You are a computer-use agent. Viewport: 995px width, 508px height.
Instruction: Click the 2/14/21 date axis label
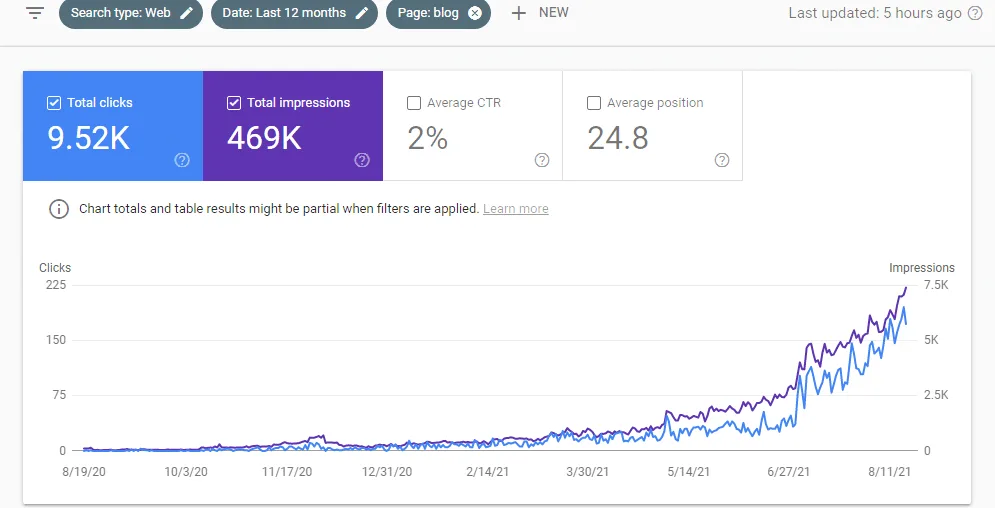pyautogui.click(x=487, y=472)
